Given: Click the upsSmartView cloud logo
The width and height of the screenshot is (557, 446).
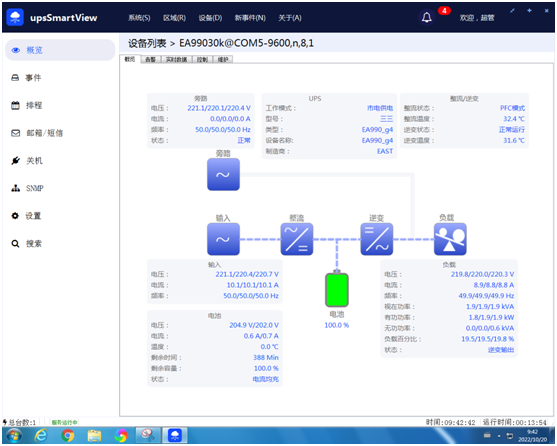Looking at the screenshot, I should point(15,17).
